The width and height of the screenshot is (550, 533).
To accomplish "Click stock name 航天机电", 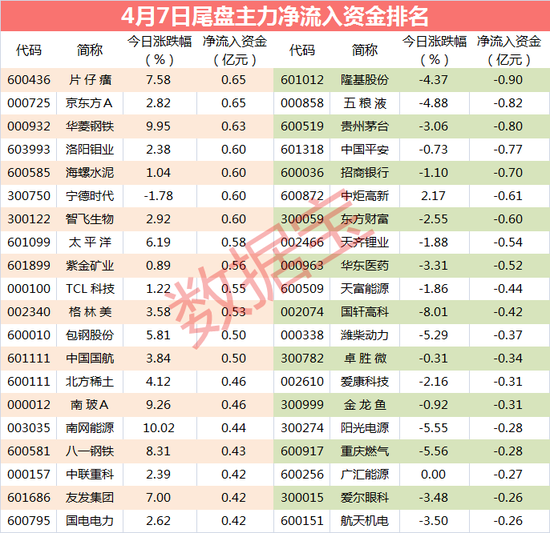I will point(365,521).
